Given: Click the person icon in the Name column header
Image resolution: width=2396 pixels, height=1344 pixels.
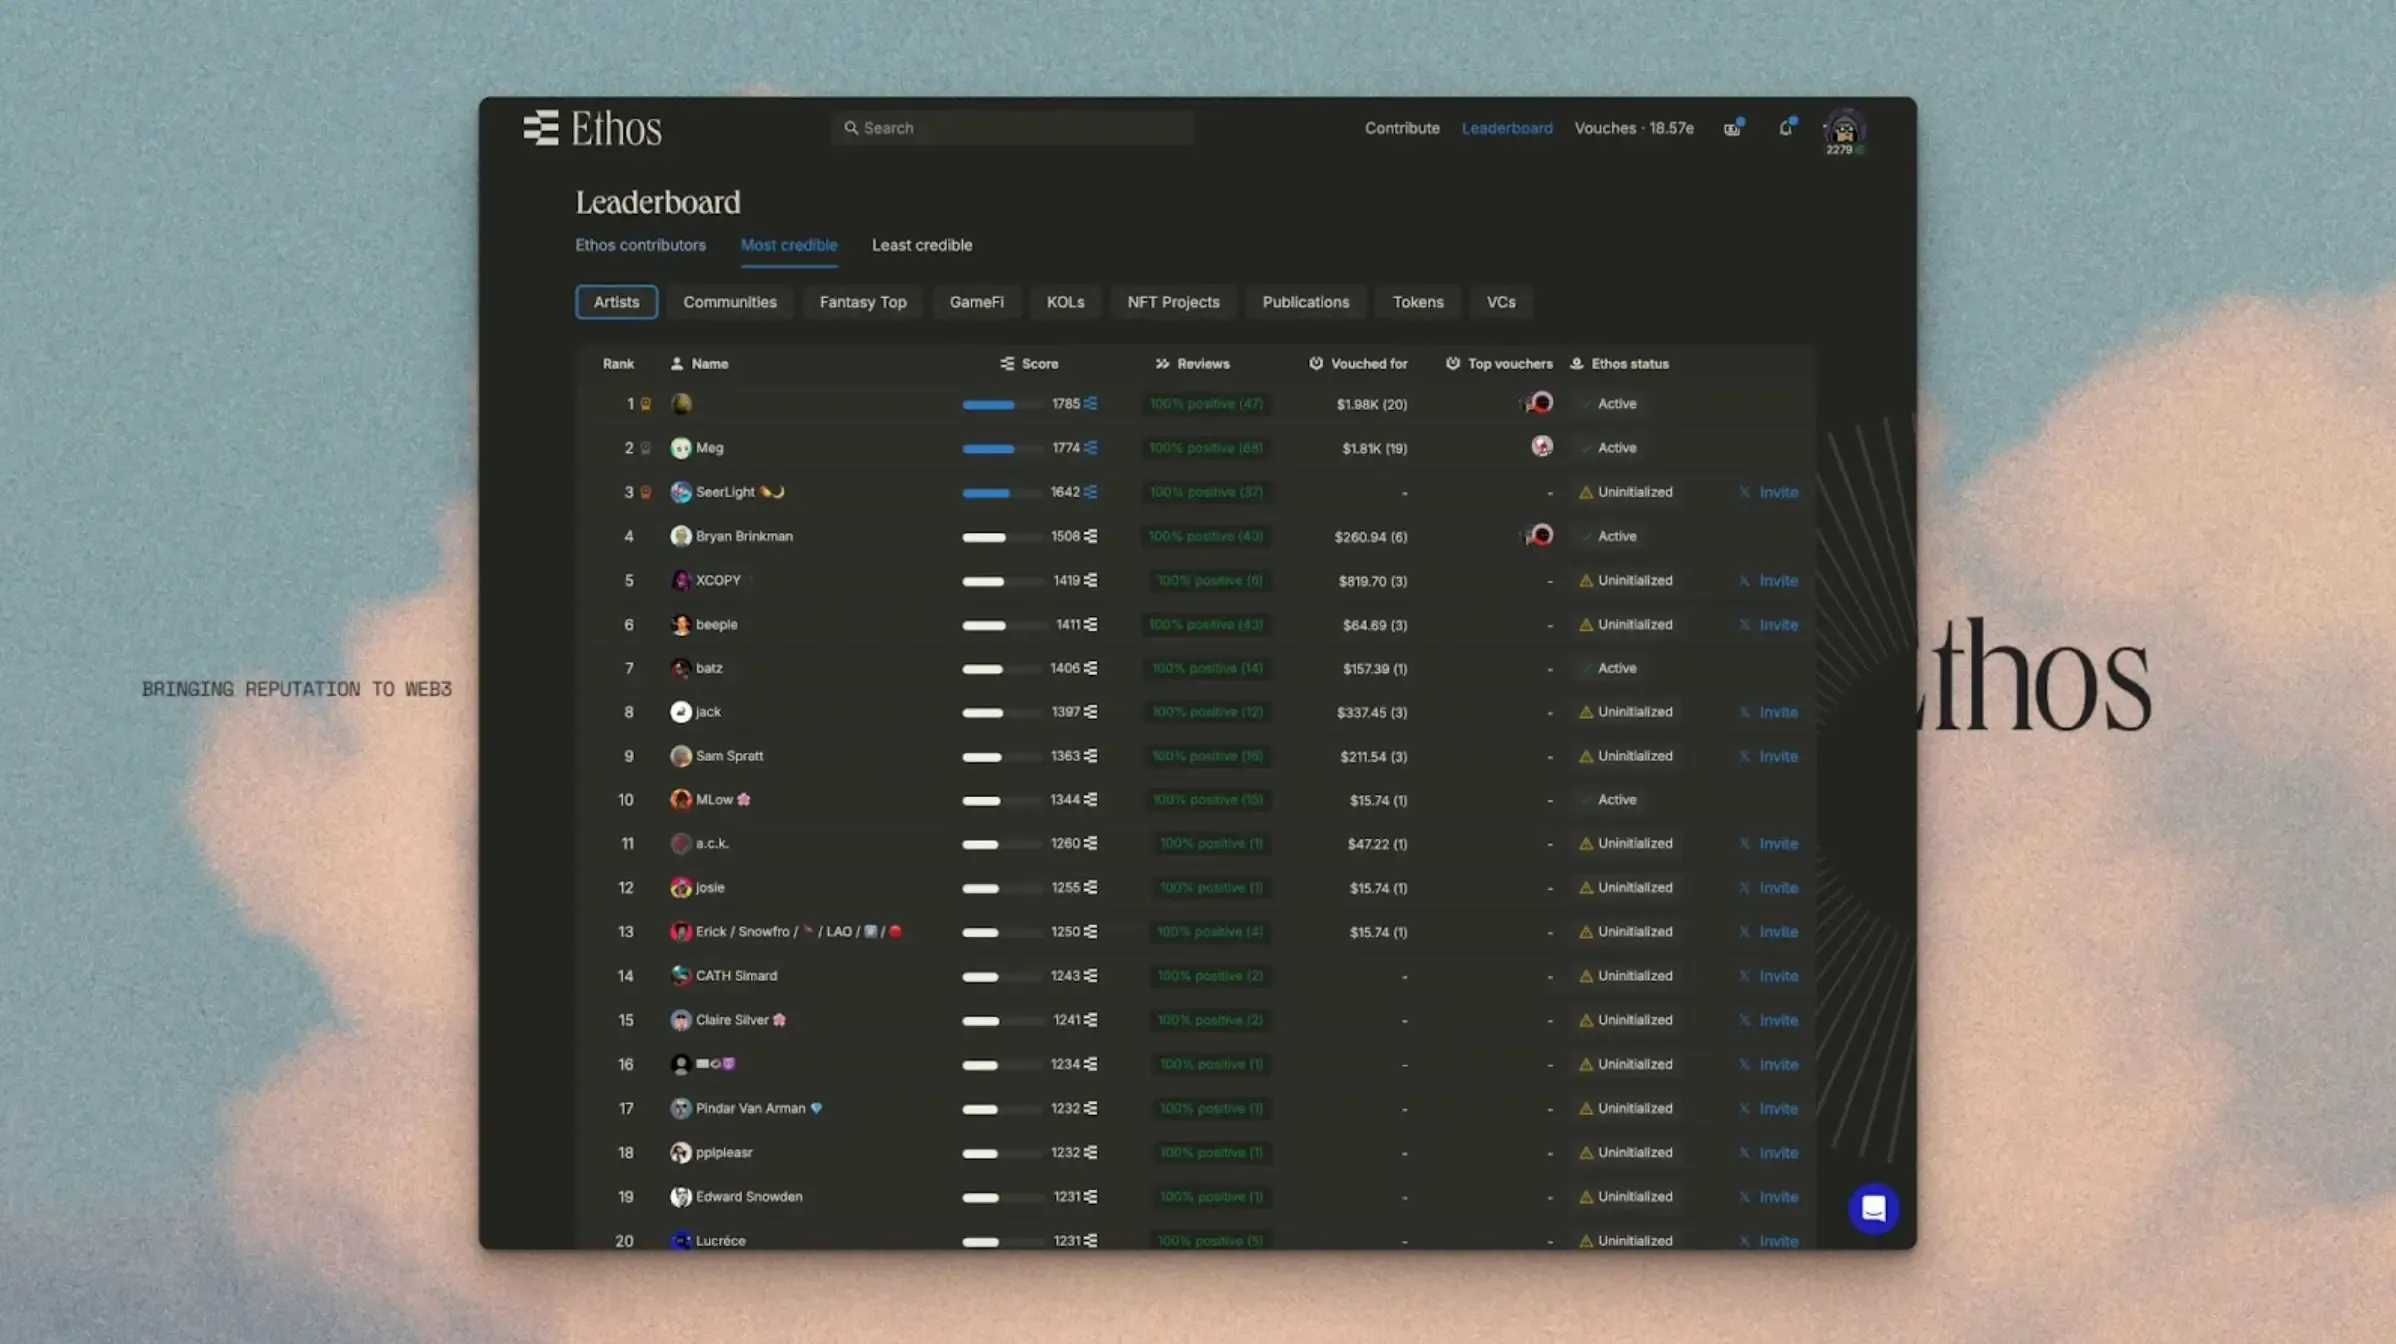Looking at the screenshot, I should click(678, 363).
